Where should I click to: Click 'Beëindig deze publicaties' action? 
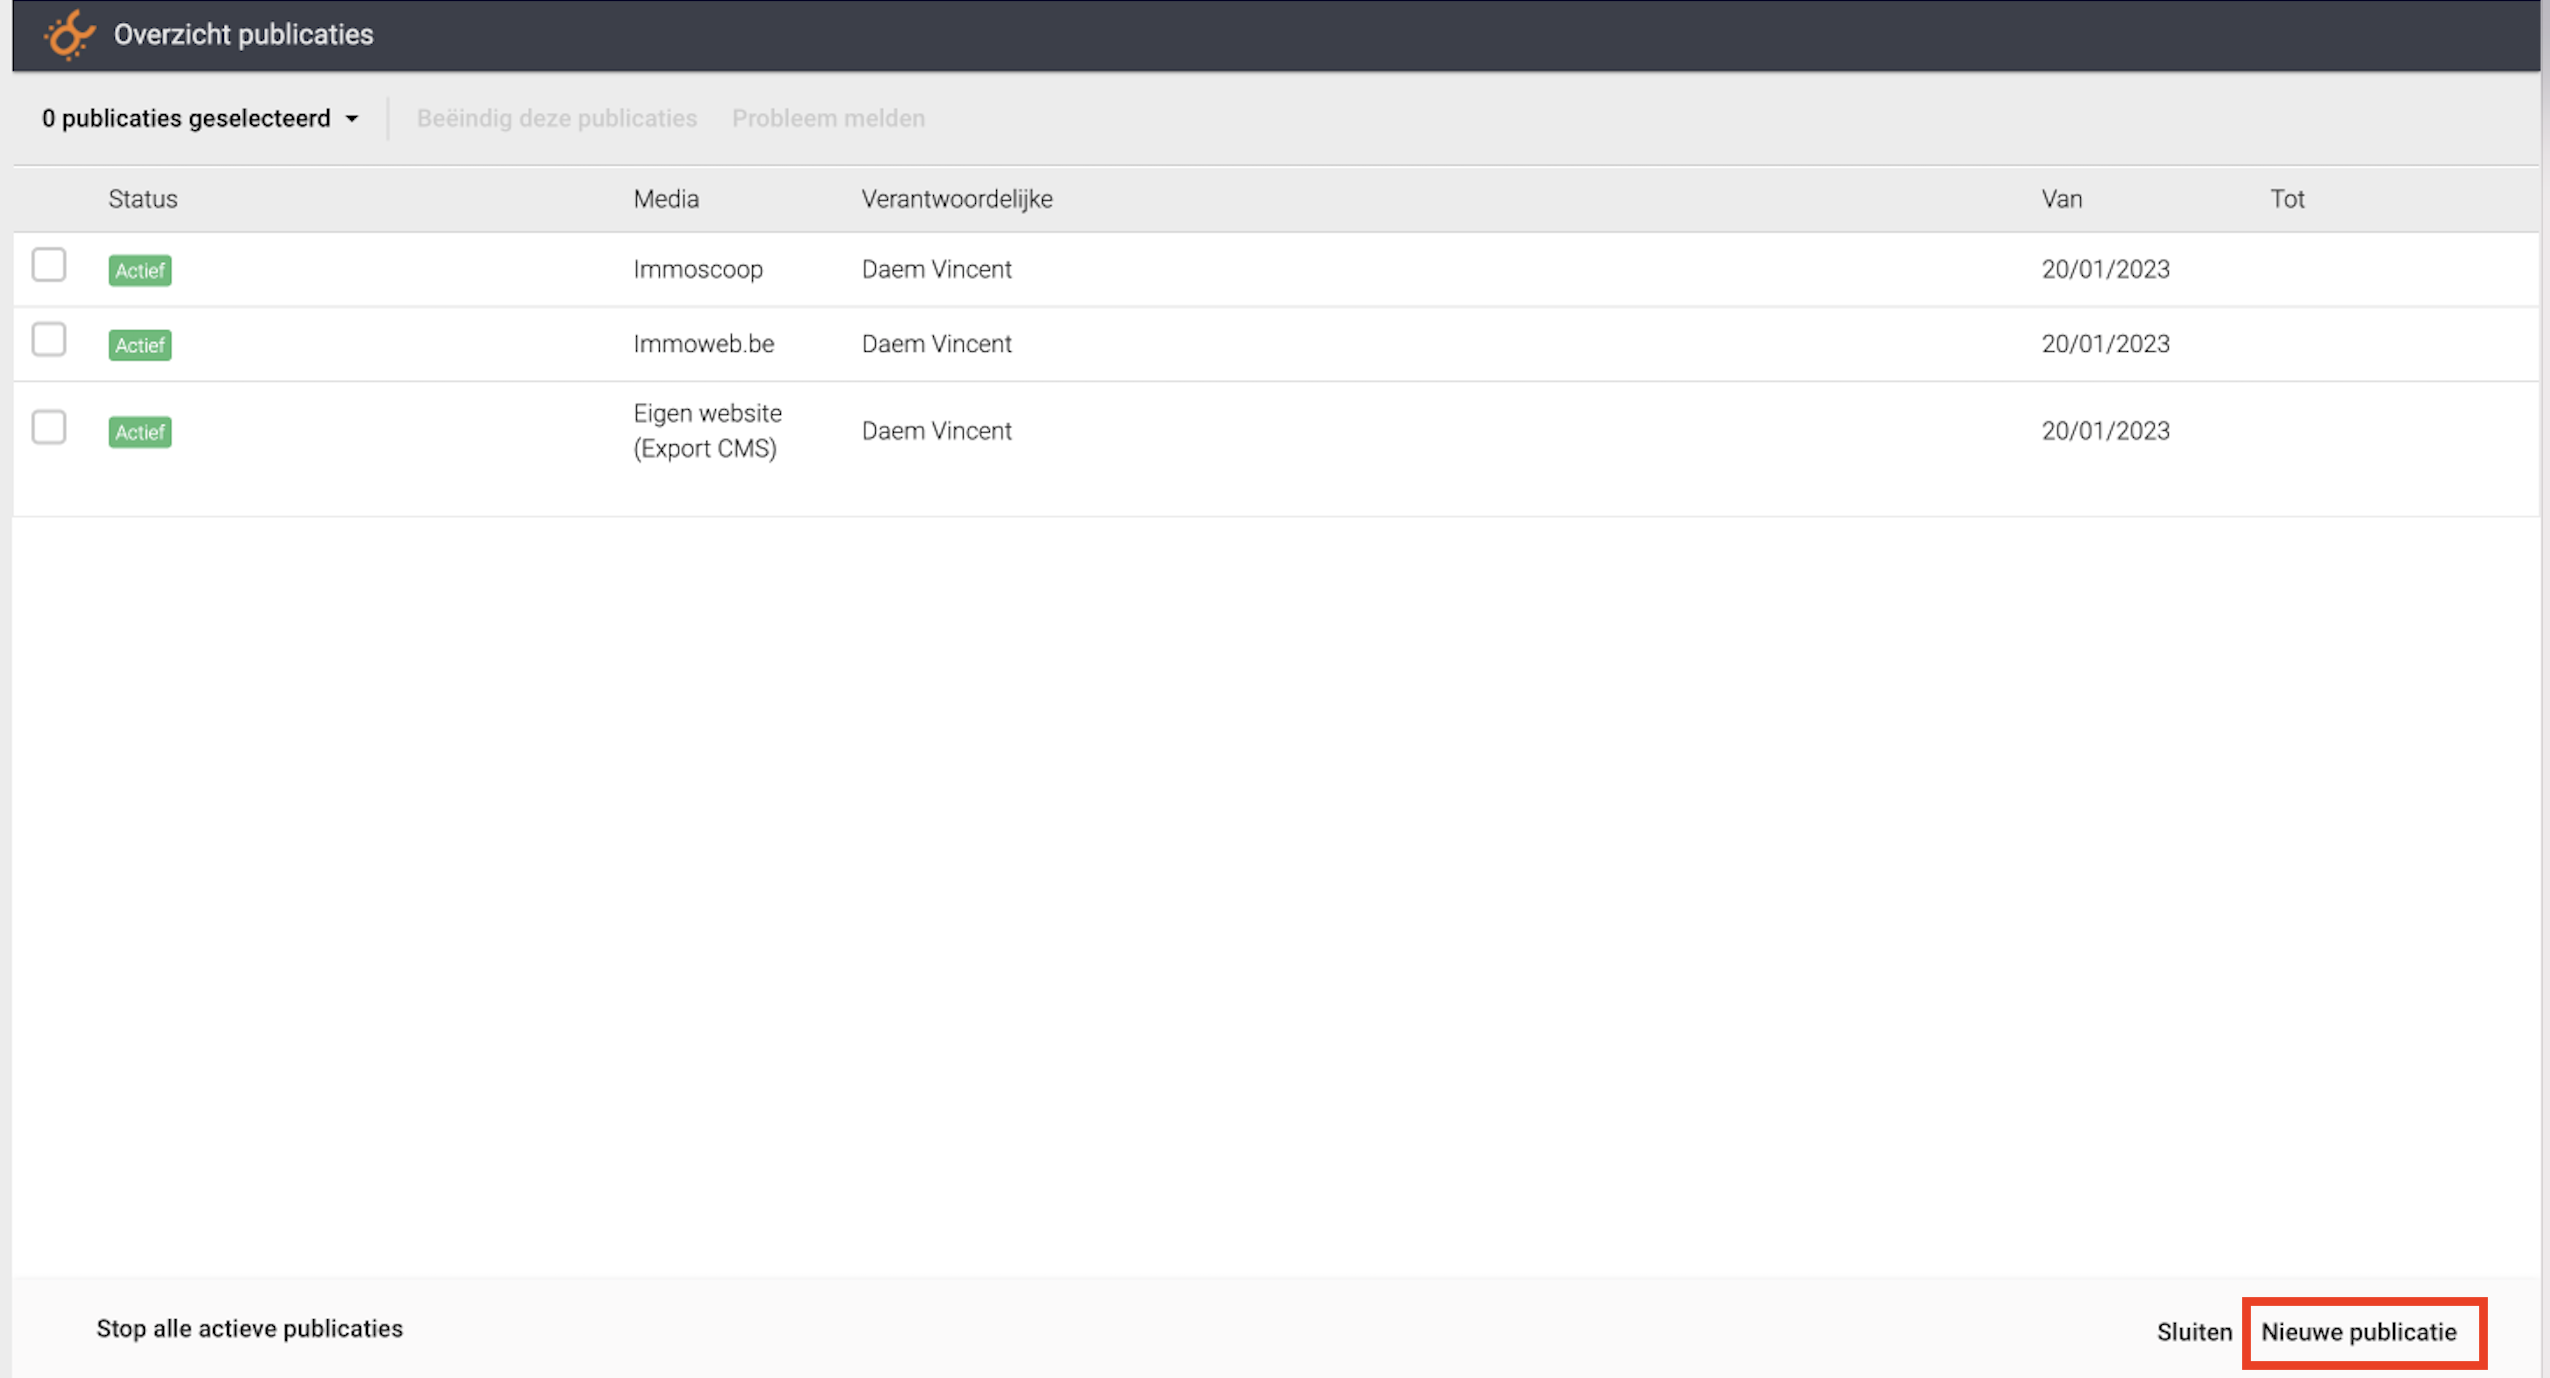point(557,118)
